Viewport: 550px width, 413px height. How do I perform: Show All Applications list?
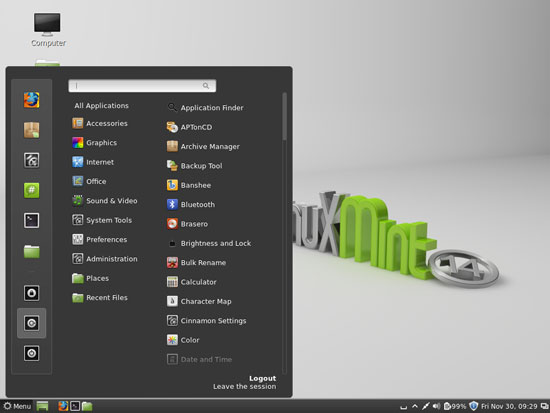point(101,106)
